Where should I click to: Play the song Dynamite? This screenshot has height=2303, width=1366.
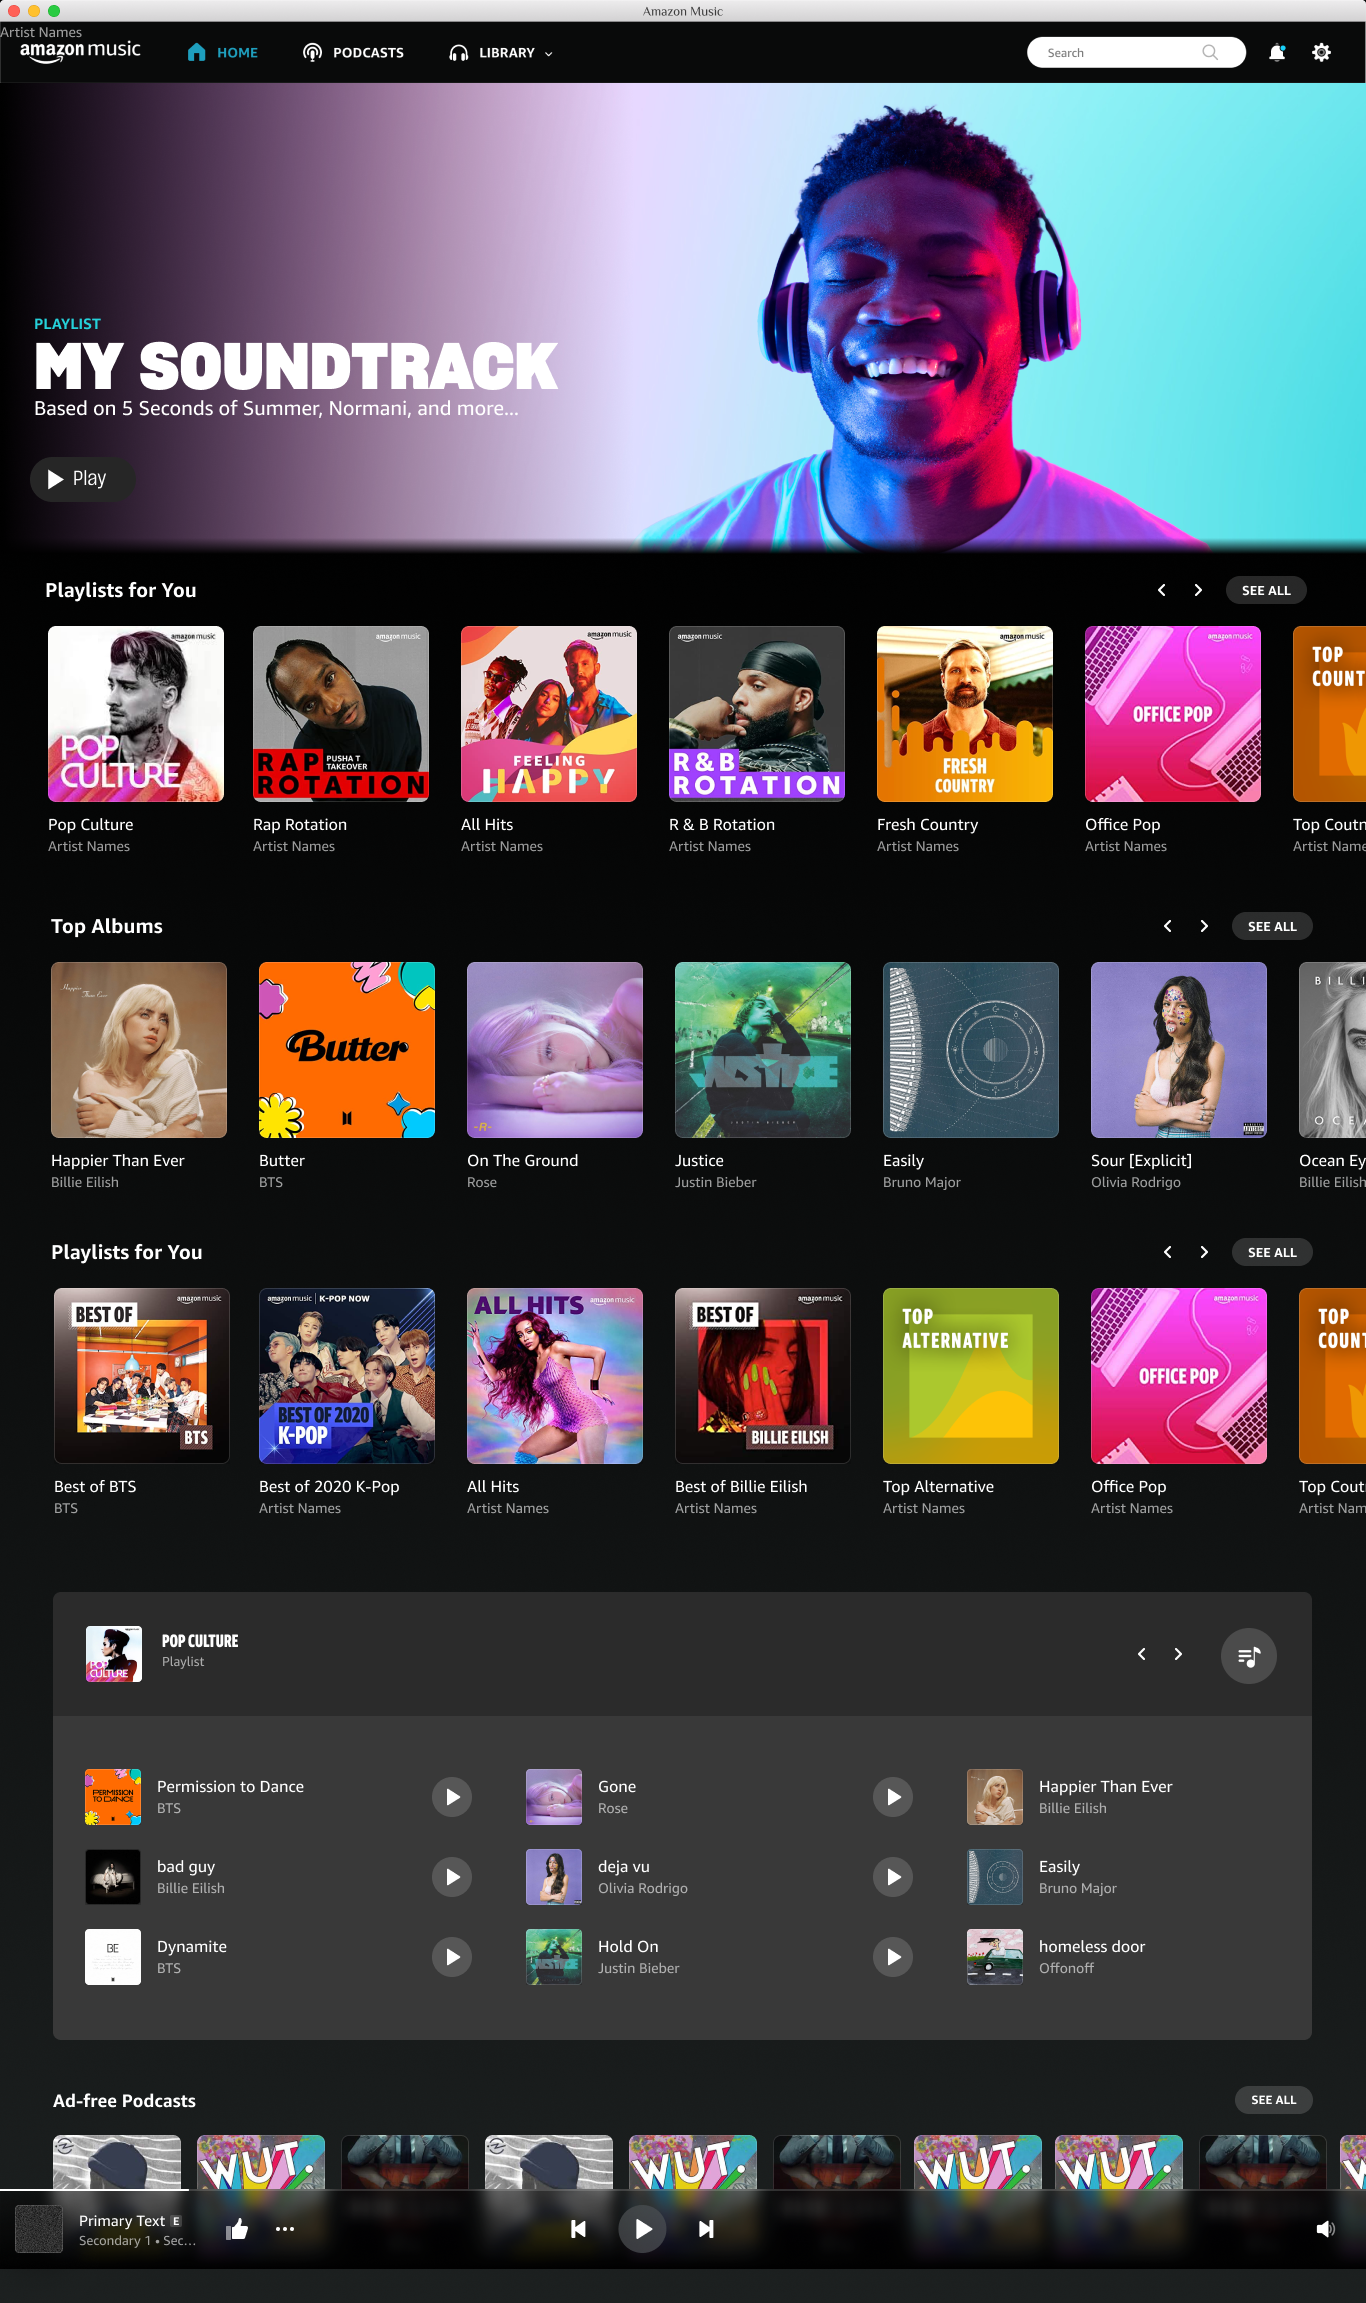tap(452, 1957)
